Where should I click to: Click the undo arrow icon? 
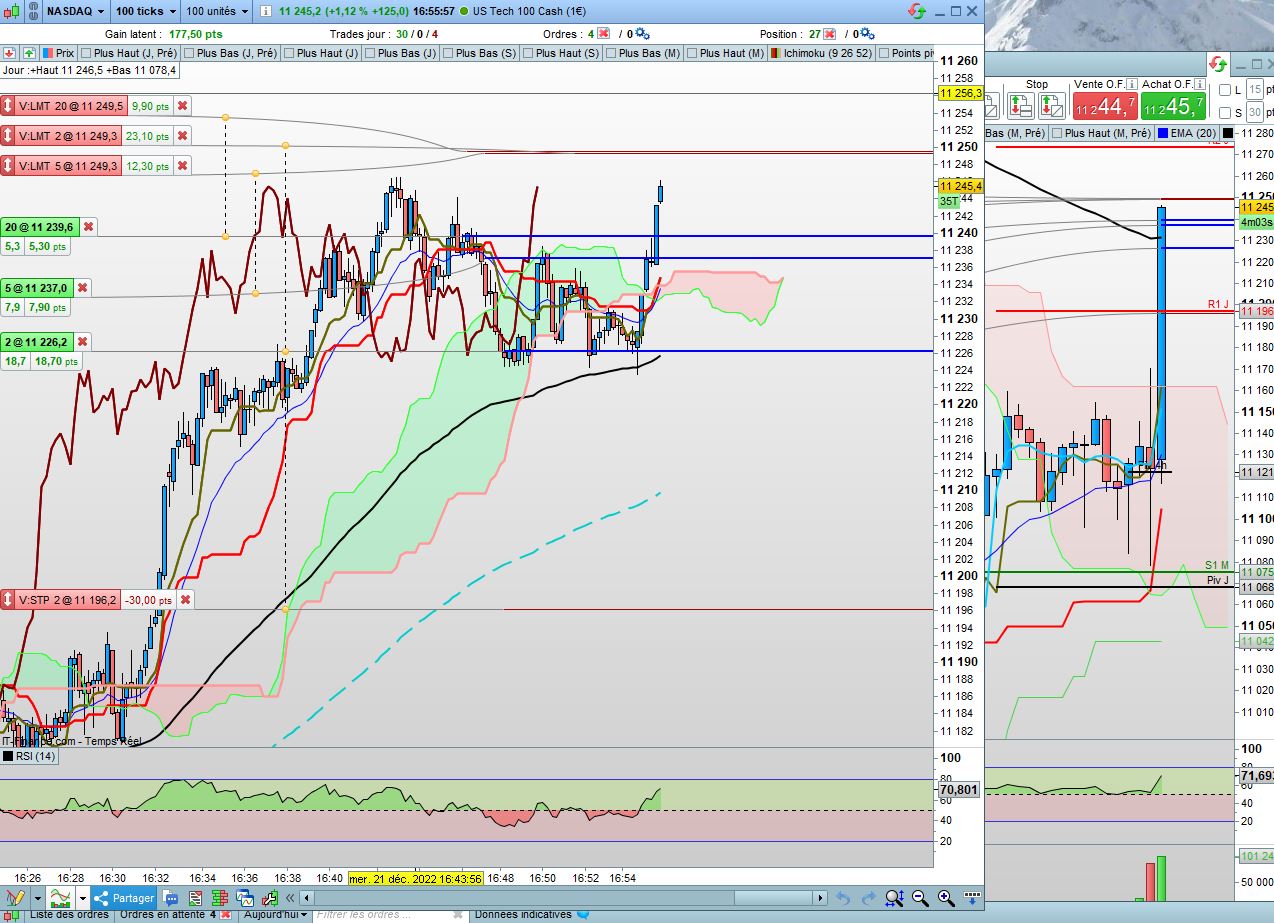click(843, 898)
